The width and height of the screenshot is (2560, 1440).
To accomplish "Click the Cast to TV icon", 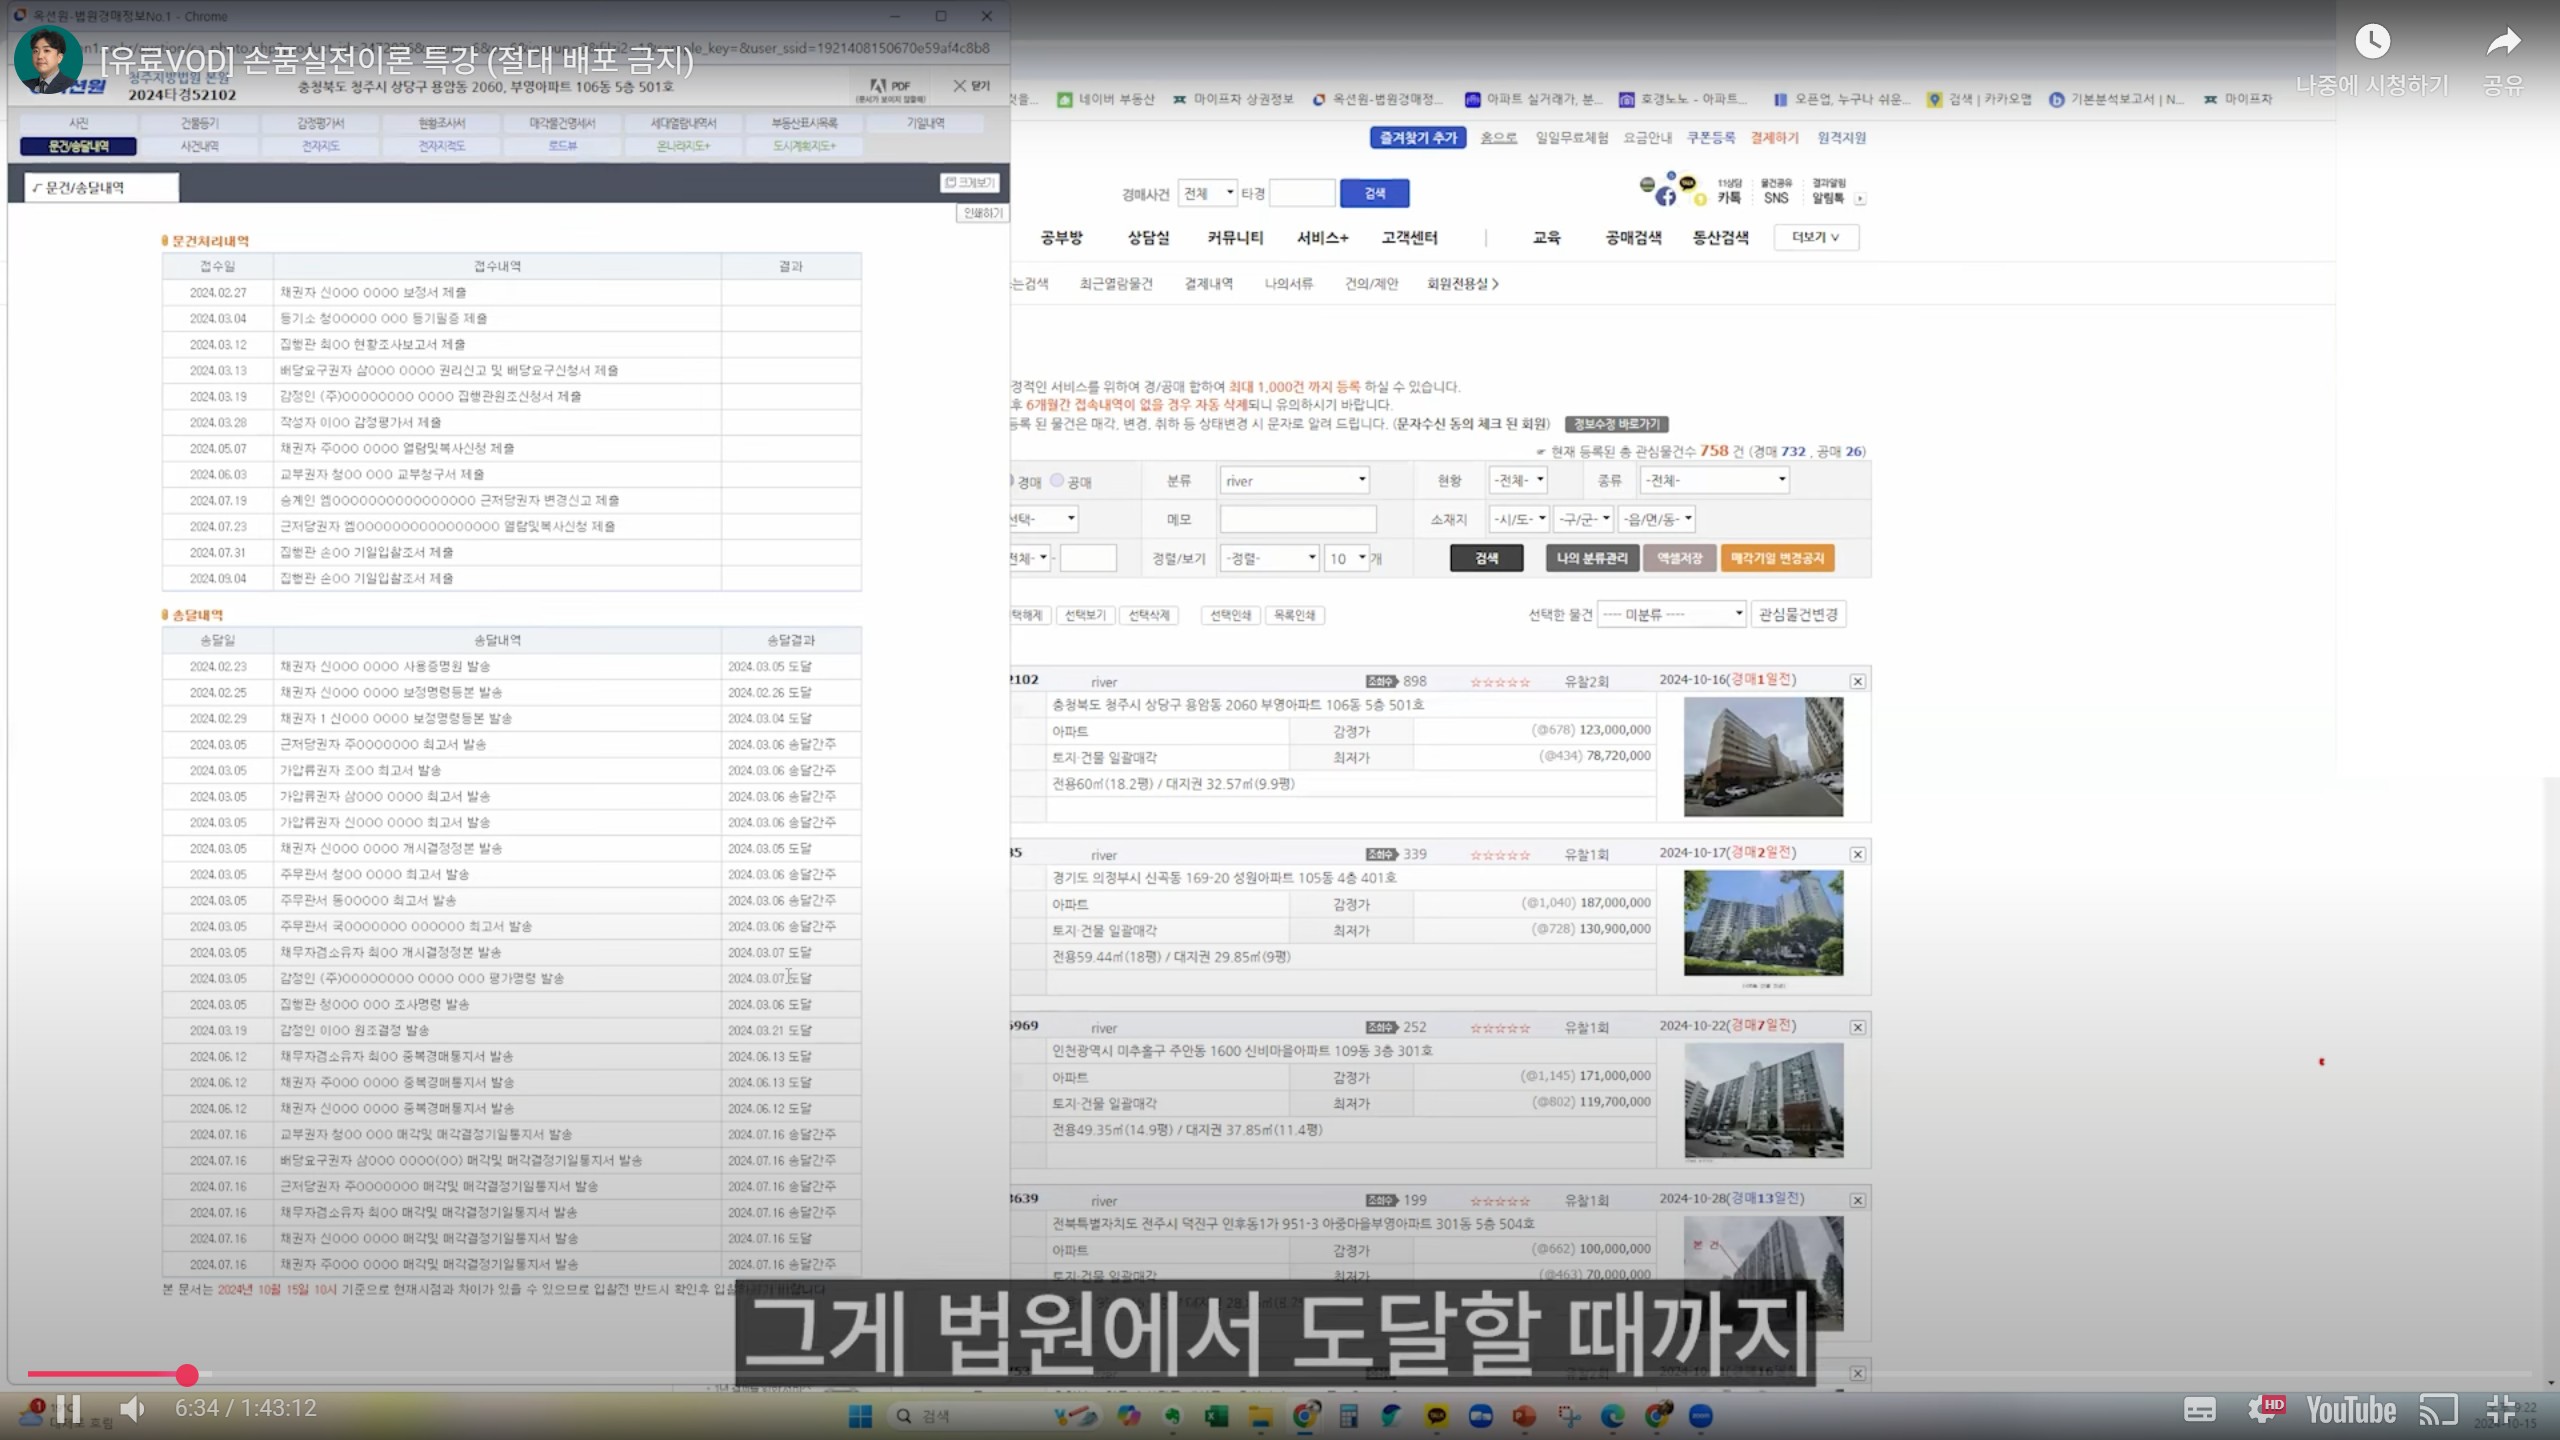I will (2438, 1410).
